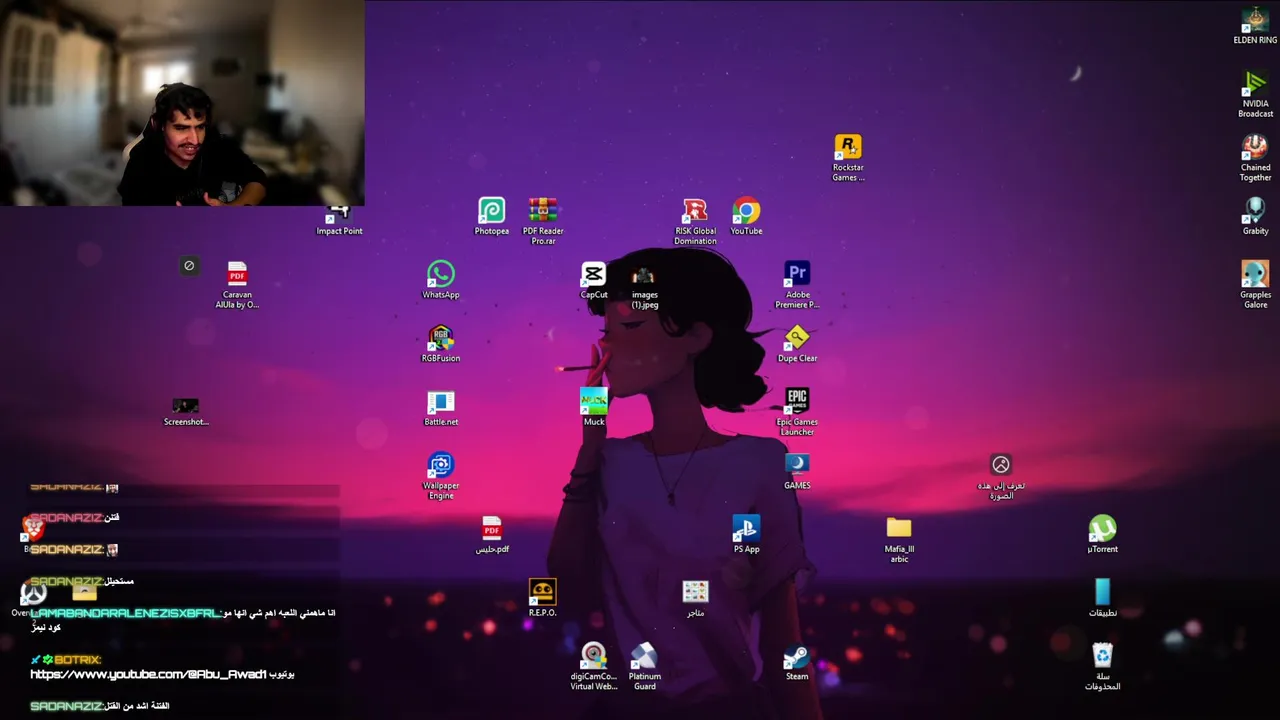
Task: Select the digiCamControl Virtual Webcam icon
Action: [x=594, y=666]
